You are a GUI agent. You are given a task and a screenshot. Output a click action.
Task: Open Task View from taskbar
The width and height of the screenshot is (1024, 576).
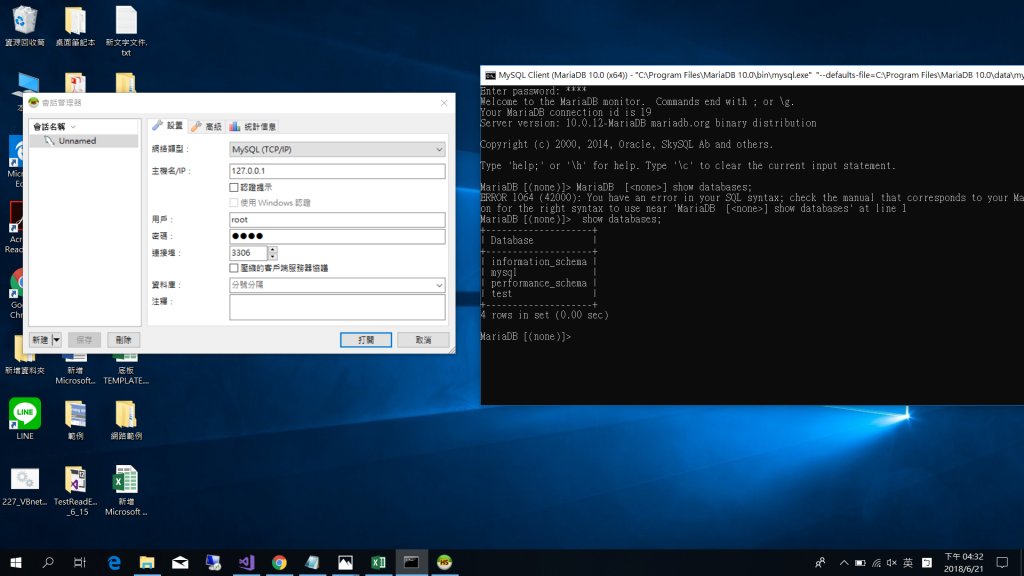click(80, 562)
